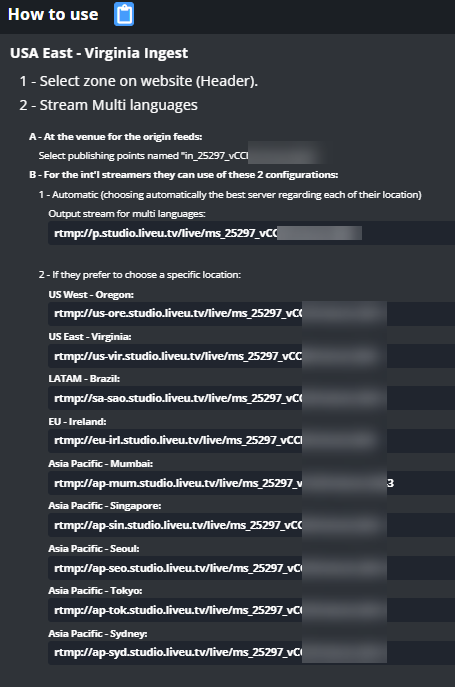Screen dimensions: 455x687
Task: Select the automatic p.studio.liveu.tv output stream field
Action: click(252, 233)
